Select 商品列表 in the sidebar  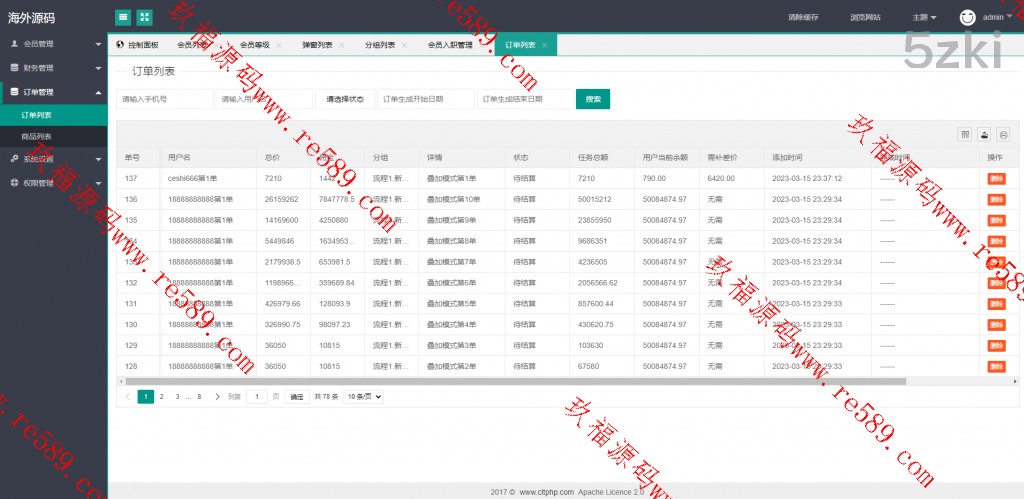(37, 136)
